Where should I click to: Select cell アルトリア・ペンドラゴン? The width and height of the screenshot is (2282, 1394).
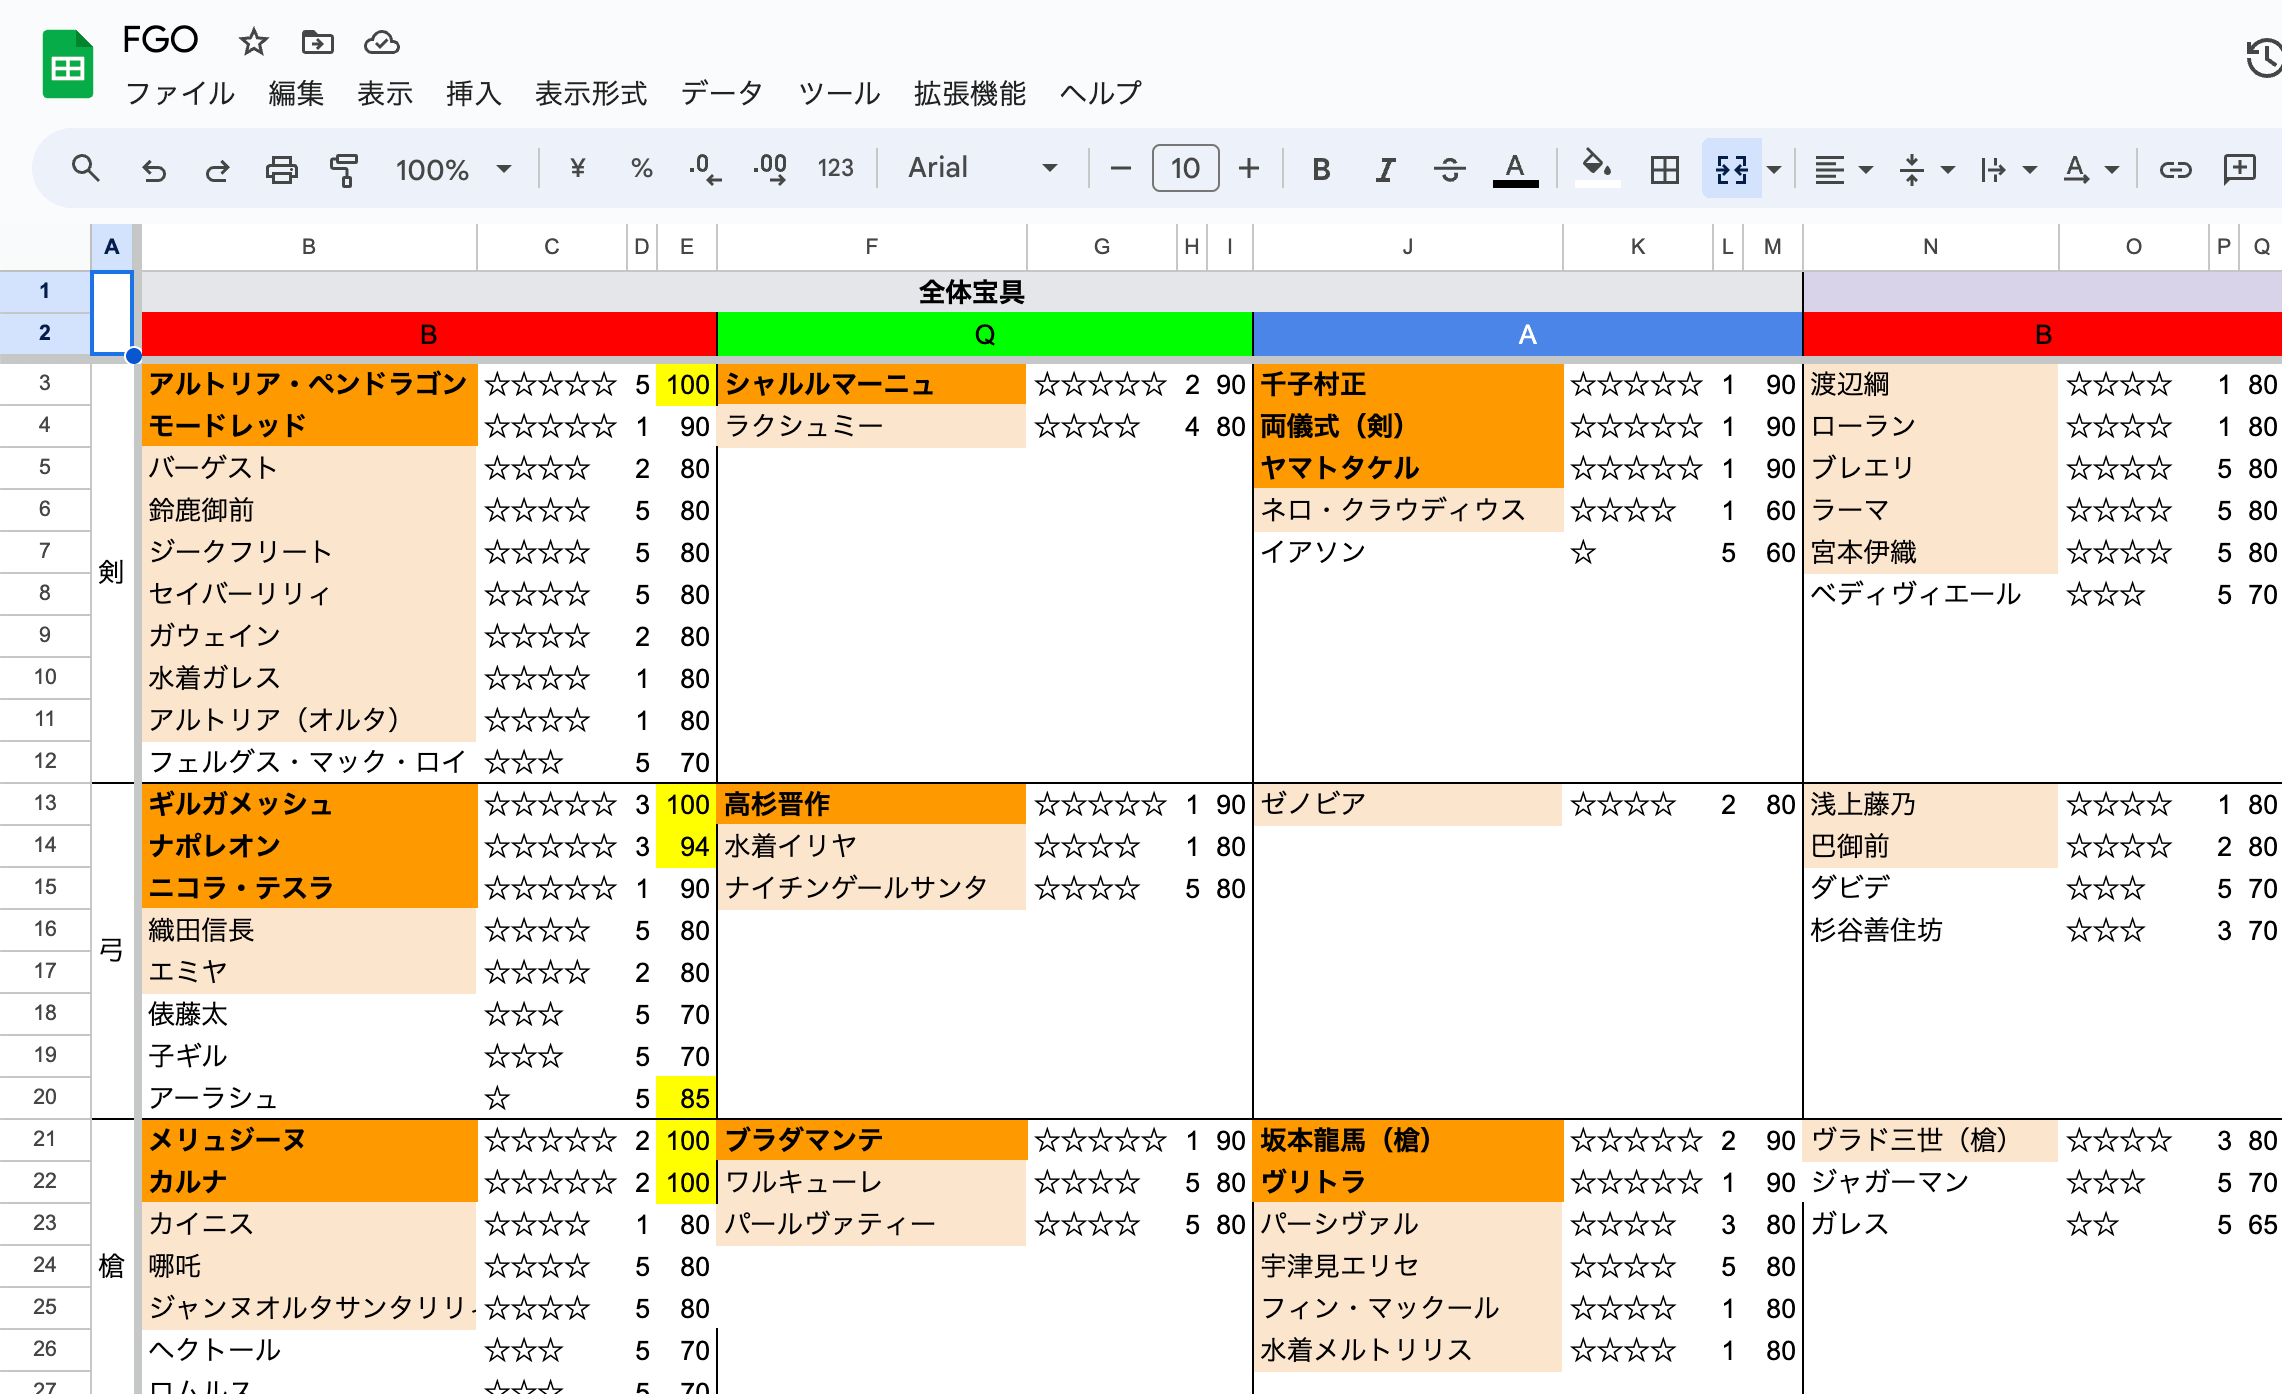coord(309,384)
